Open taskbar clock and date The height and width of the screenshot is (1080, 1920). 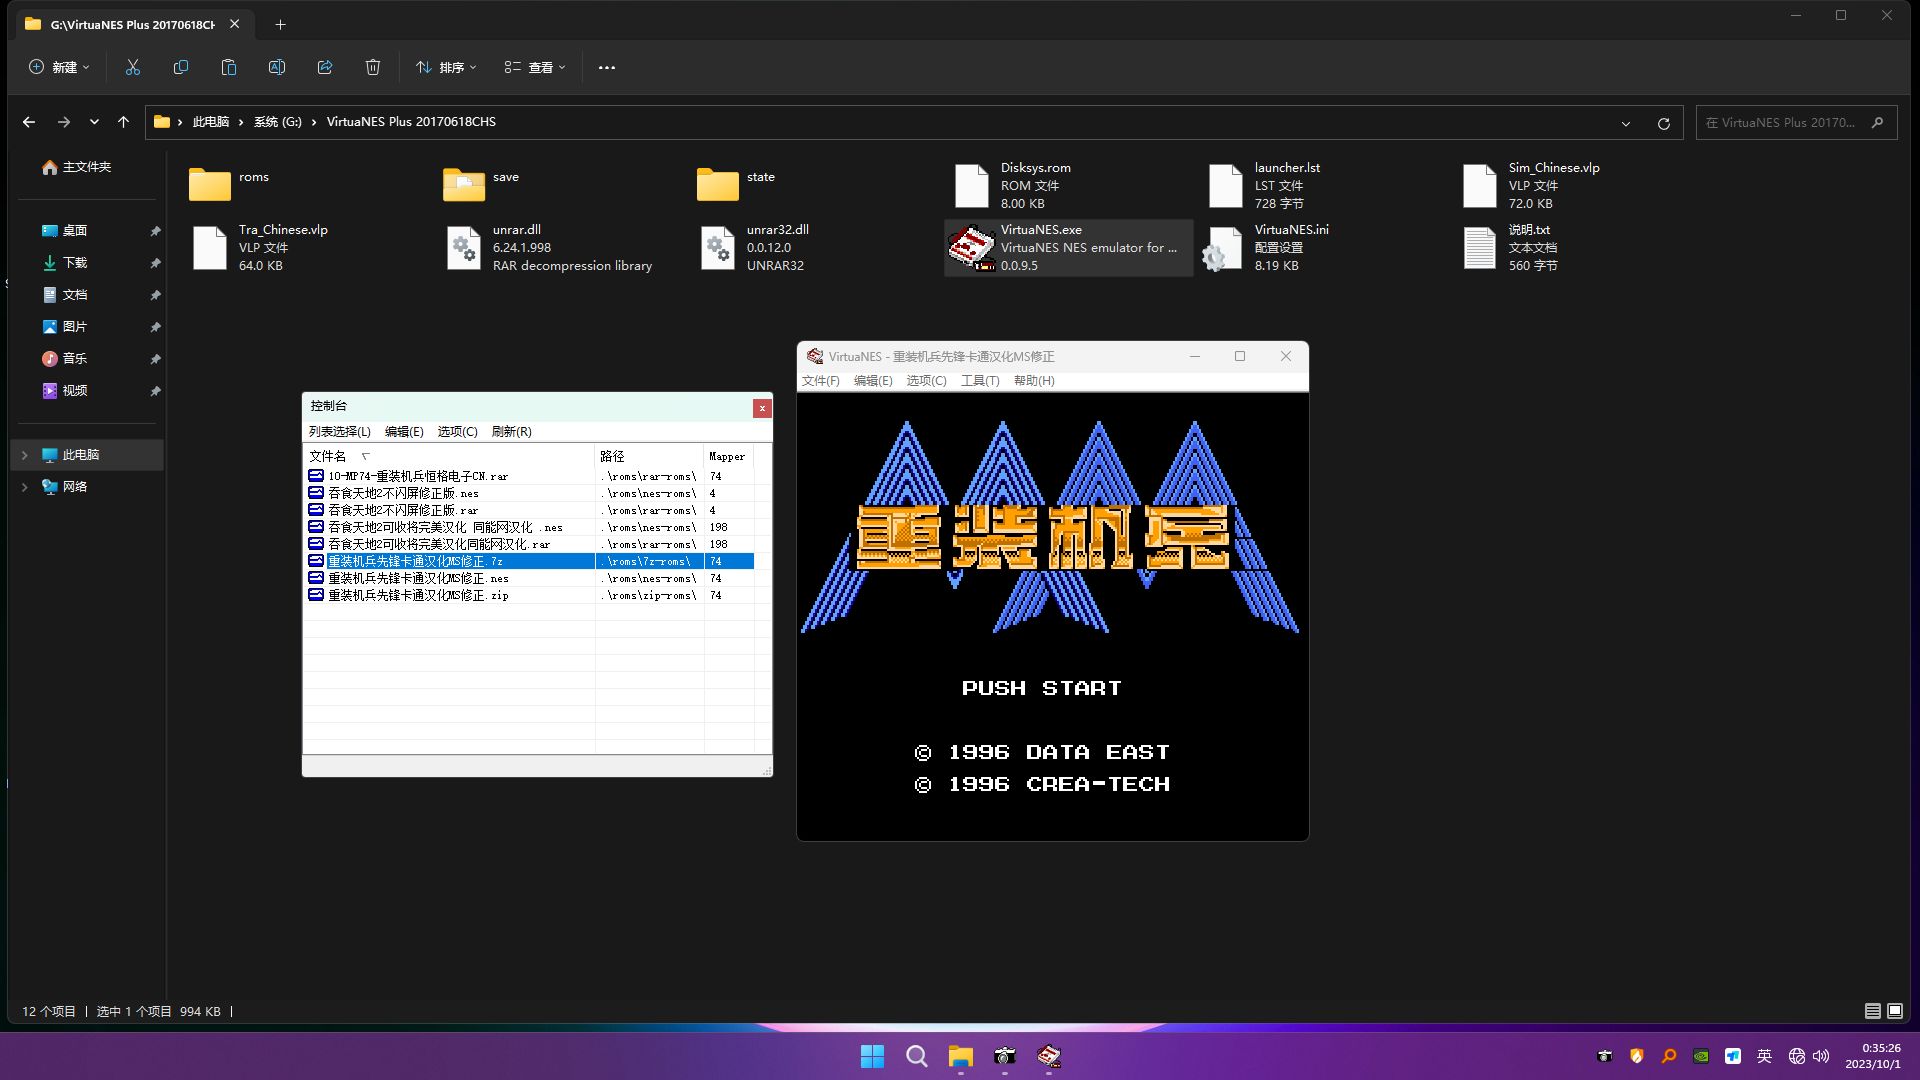1874,1056
